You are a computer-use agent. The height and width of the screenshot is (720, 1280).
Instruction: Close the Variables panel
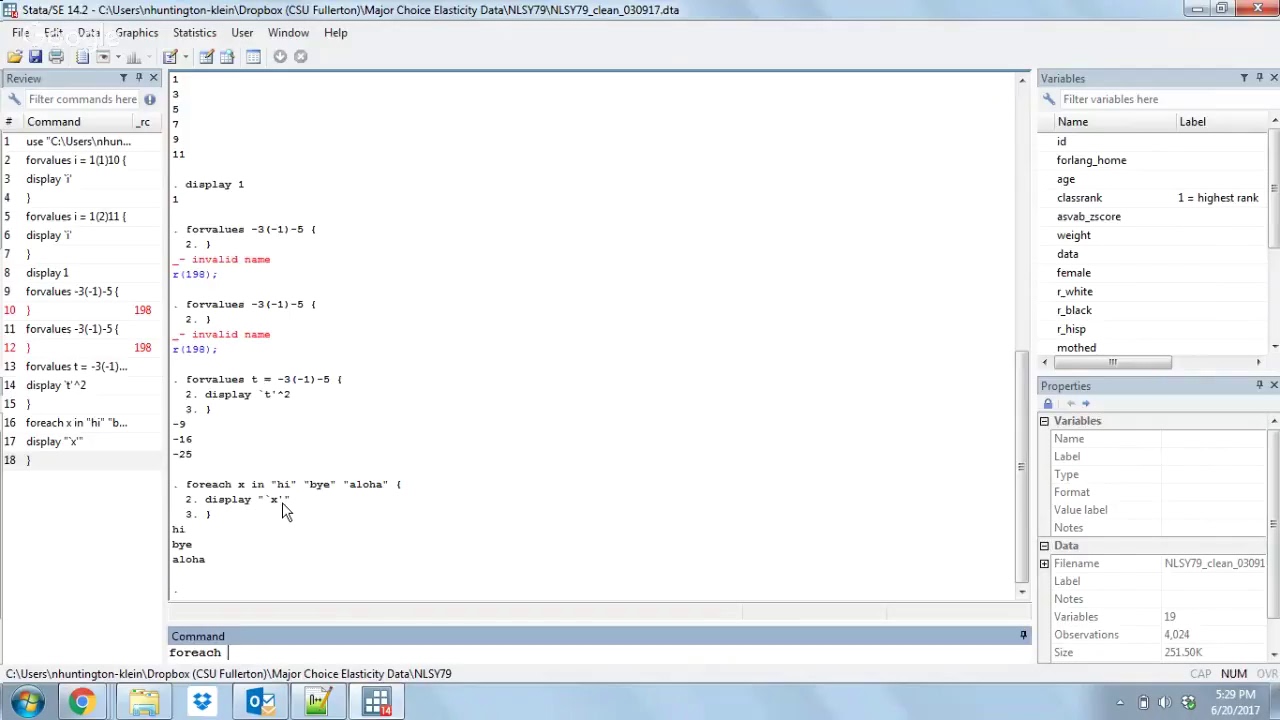point(1273,78)
